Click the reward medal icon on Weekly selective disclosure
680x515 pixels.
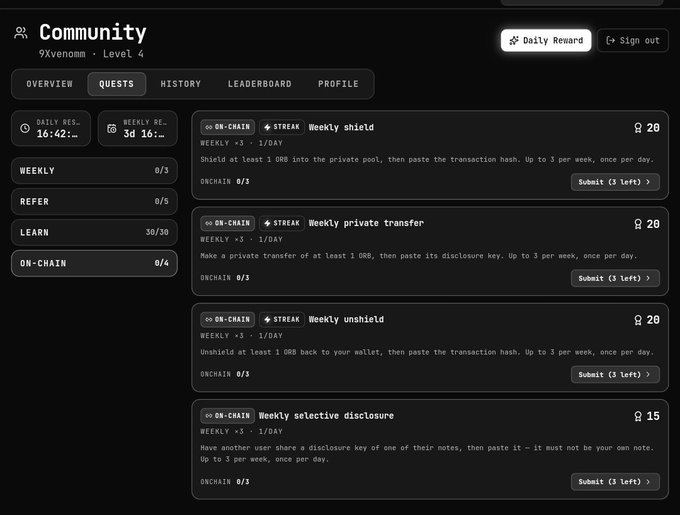[638, 416]
